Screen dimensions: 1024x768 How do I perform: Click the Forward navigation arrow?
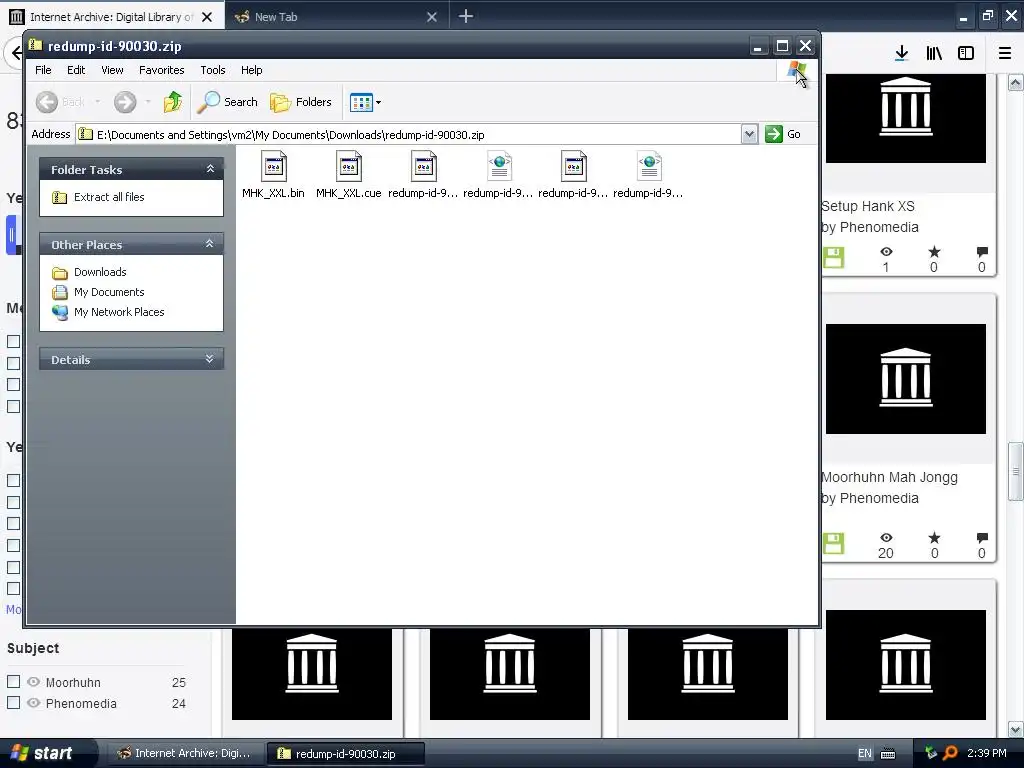coord(125,102)
